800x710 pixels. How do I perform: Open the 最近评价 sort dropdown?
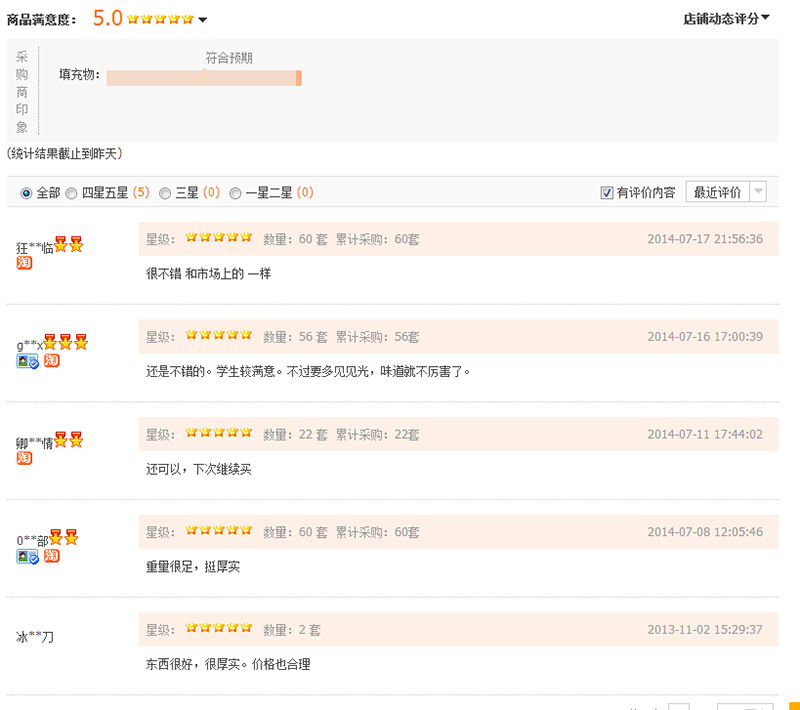point(726,192)
